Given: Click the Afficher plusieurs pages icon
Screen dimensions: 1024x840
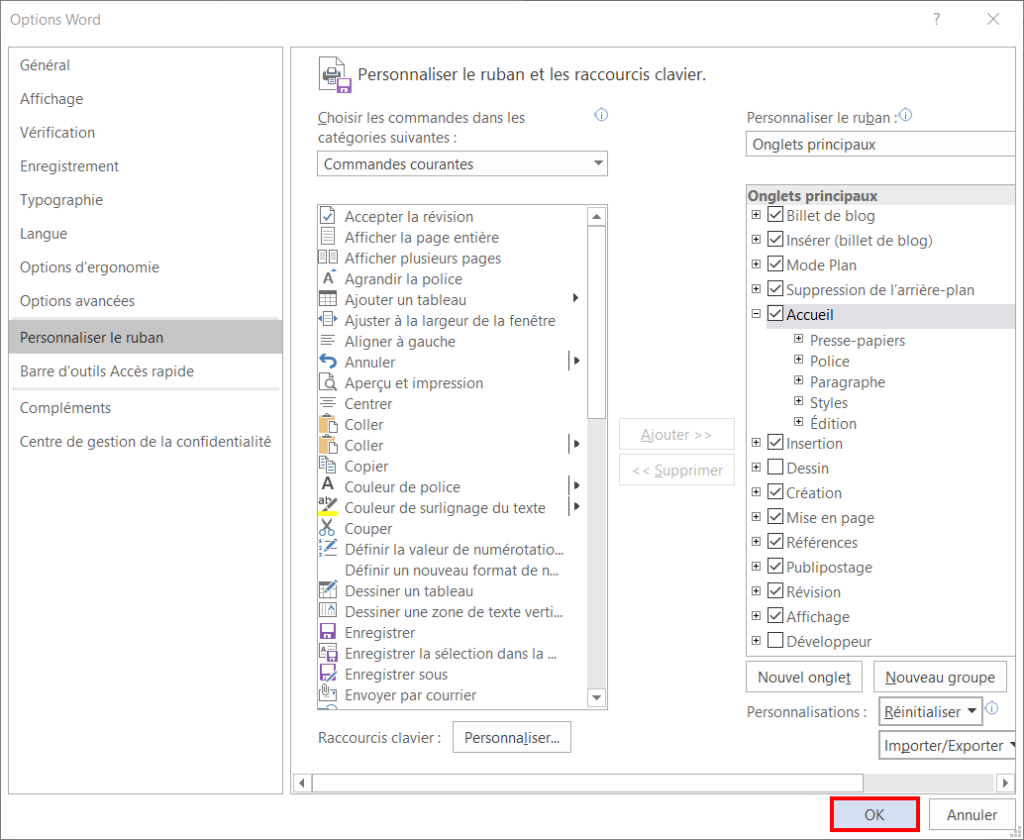Looking at the screenshot, I should tap(328, 258).
